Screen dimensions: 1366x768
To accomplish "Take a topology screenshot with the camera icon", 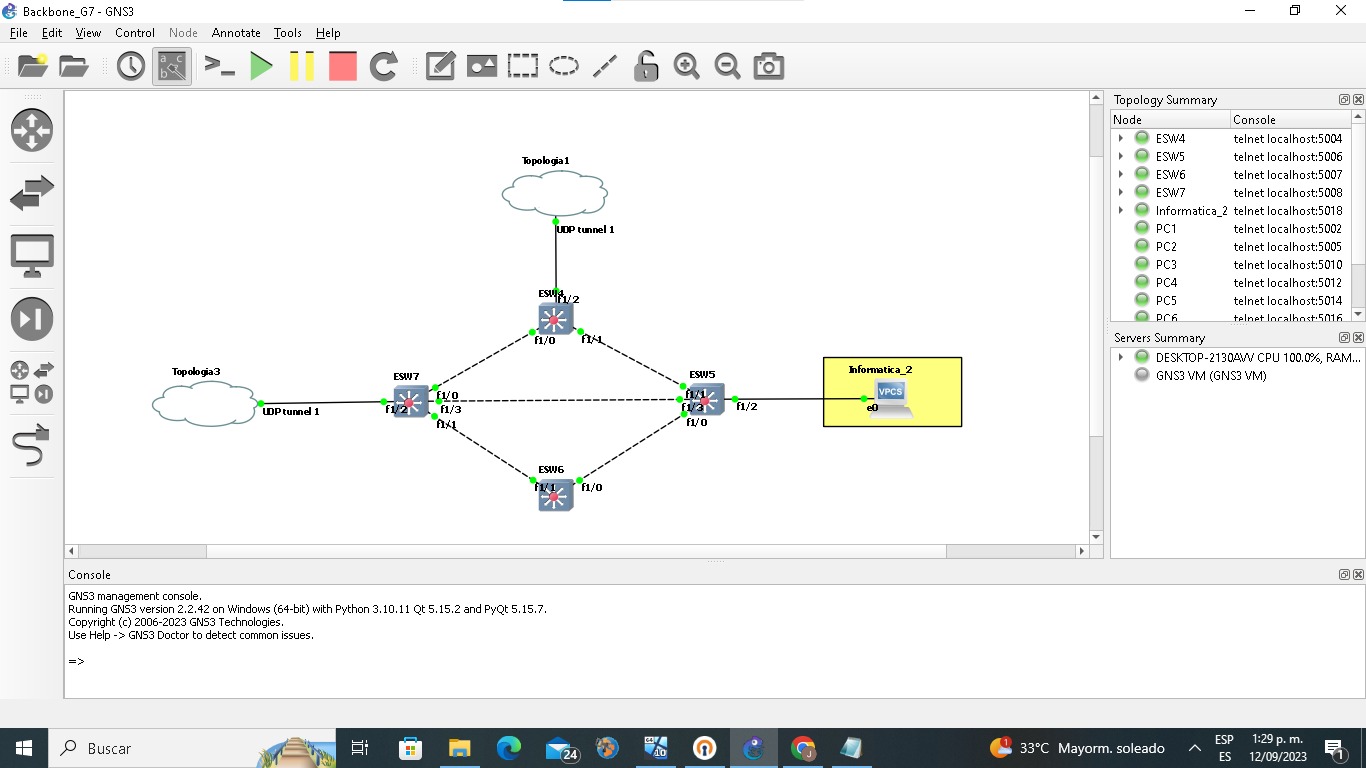I will click(x=768, y=66).
